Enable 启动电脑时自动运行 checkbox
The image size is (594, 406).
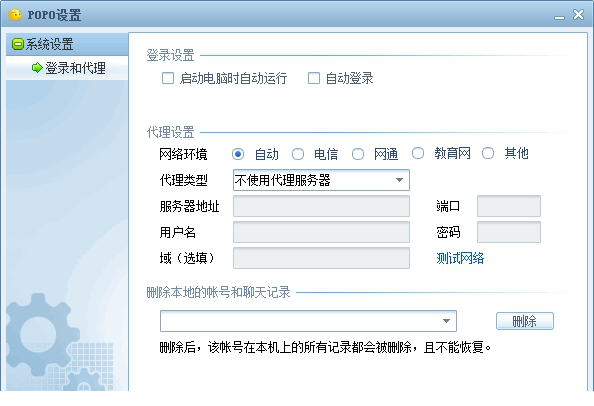(x=168, y=78)
